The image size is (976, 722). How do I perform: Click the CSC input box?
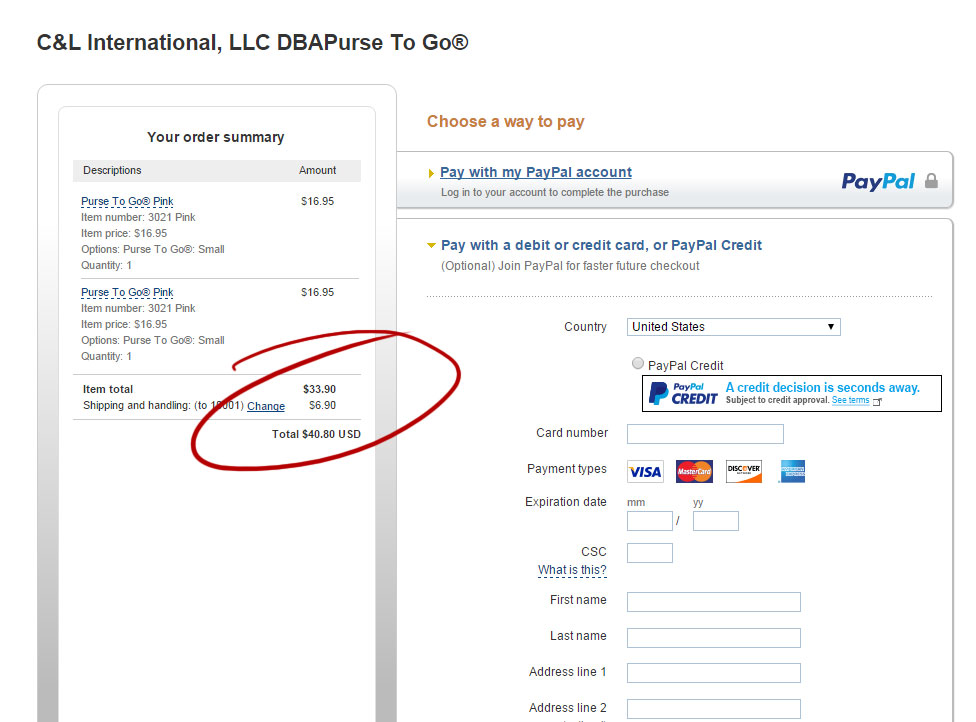(649, 553)
